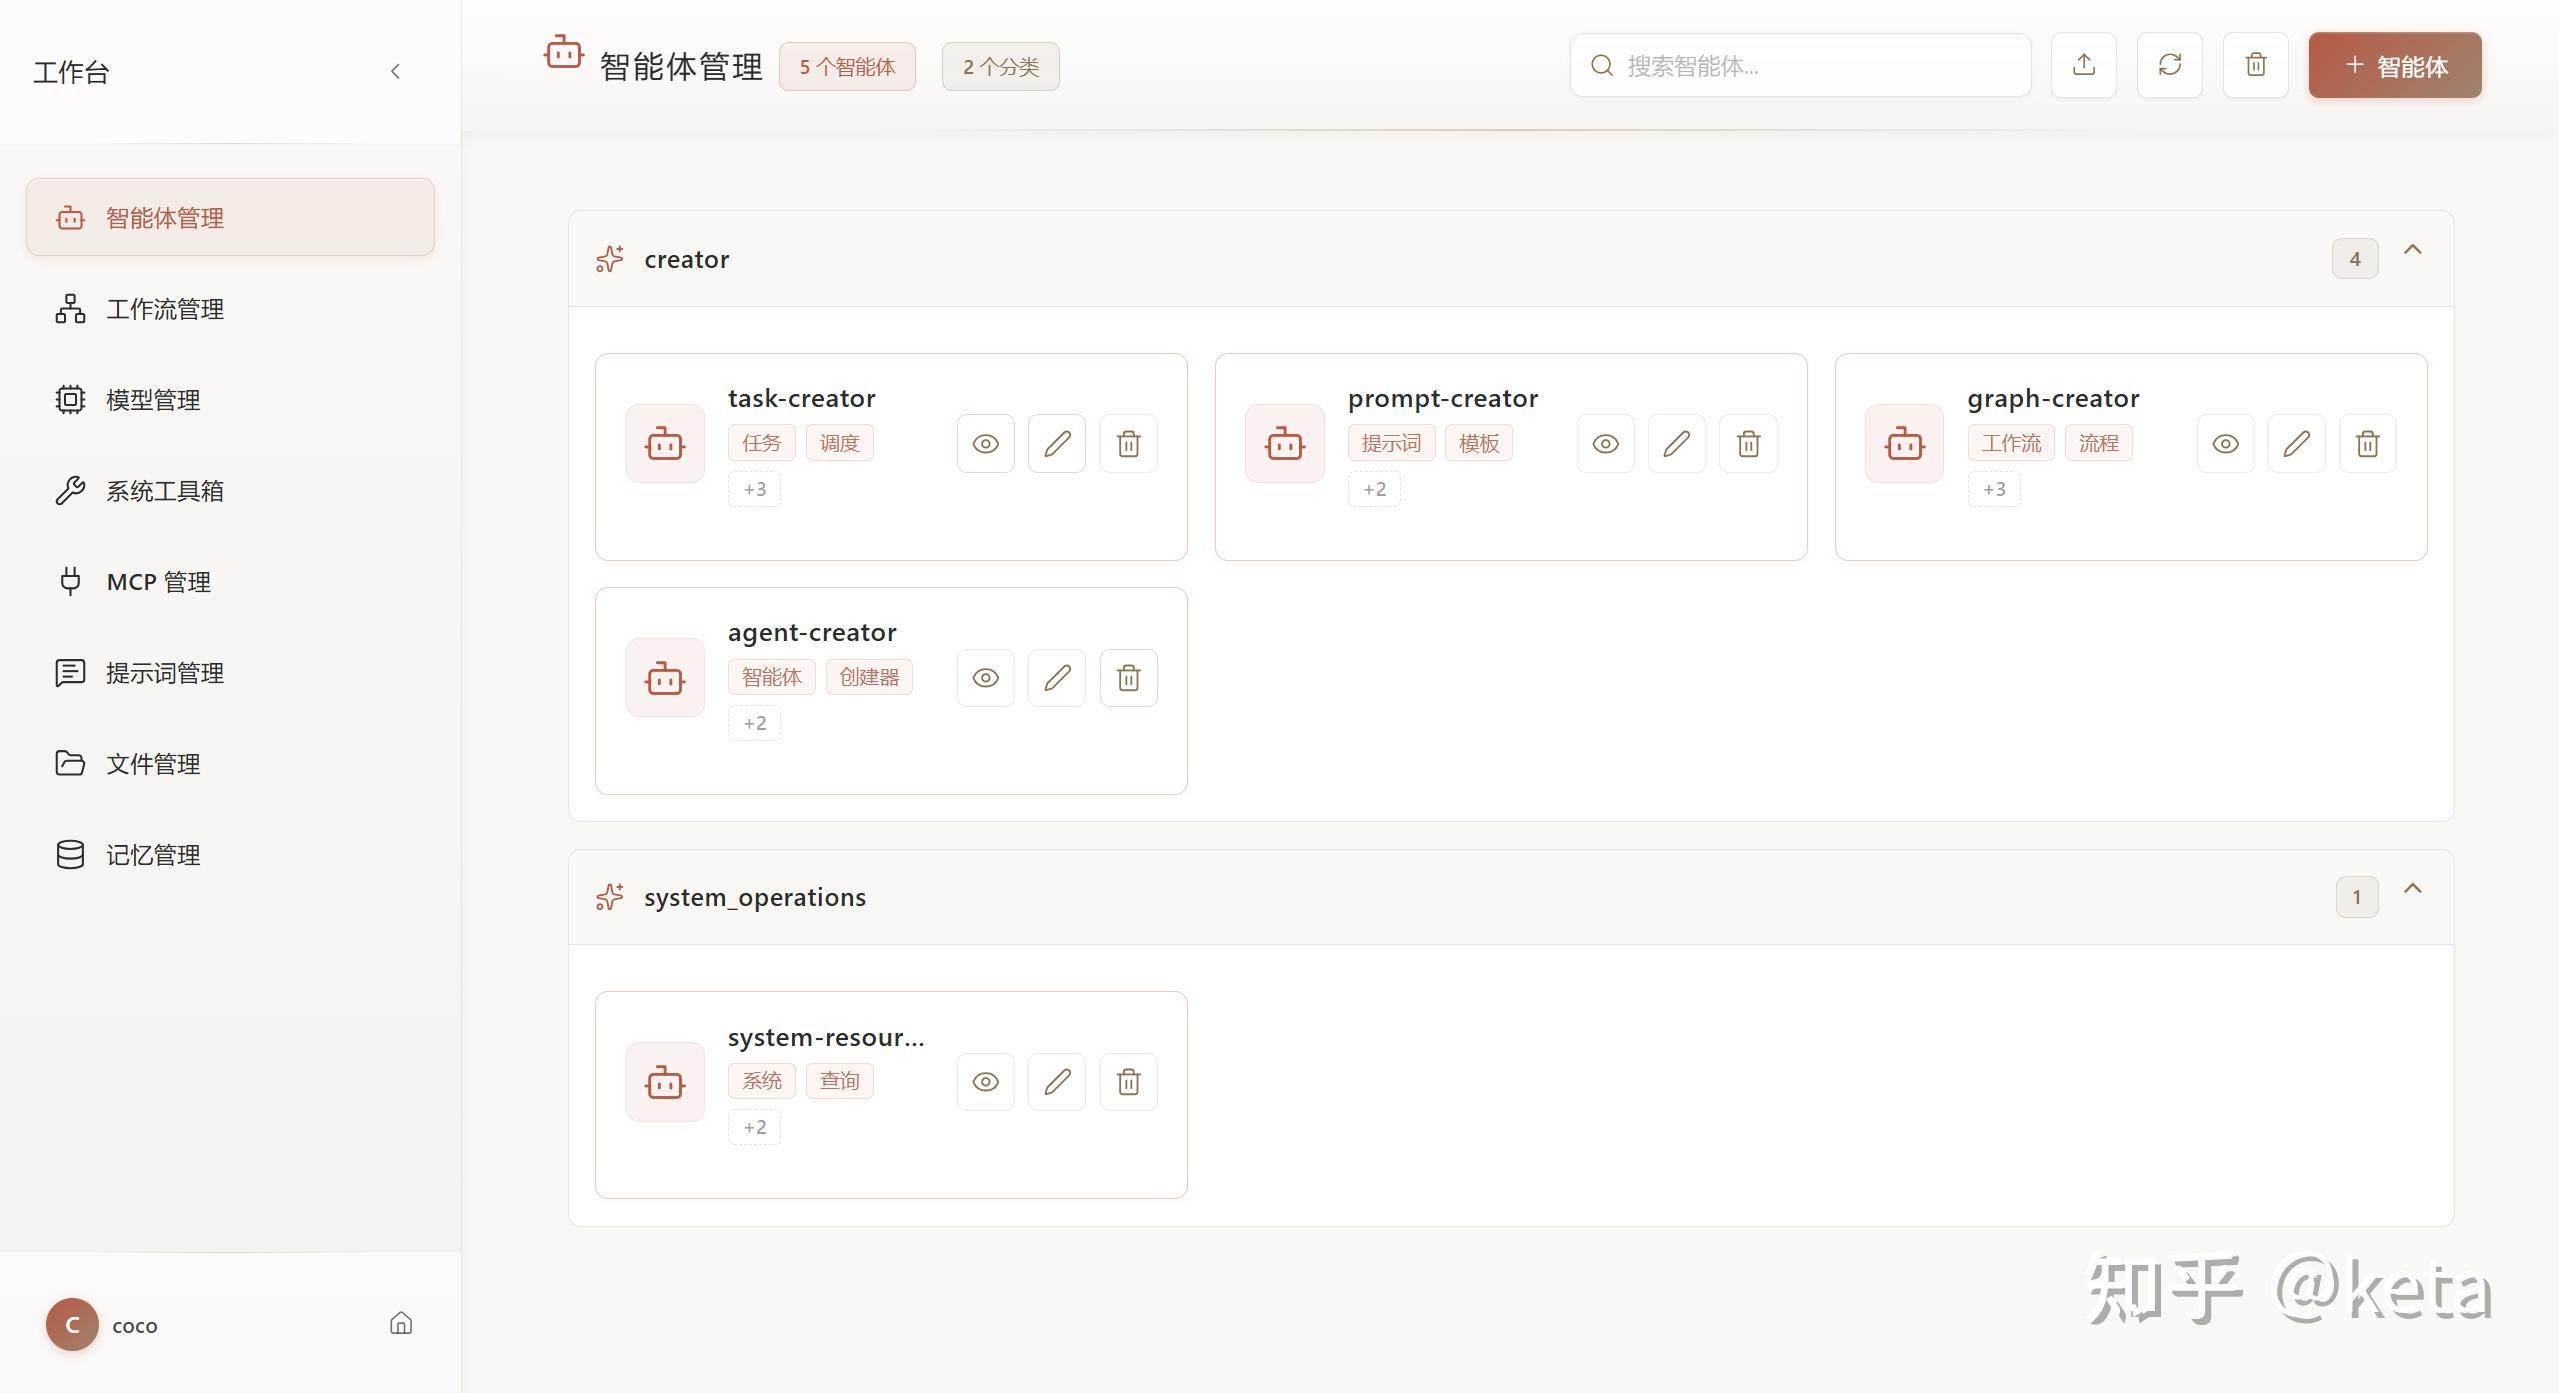Edit the system-resource agent via its pencil icon

[1057, 1081]
